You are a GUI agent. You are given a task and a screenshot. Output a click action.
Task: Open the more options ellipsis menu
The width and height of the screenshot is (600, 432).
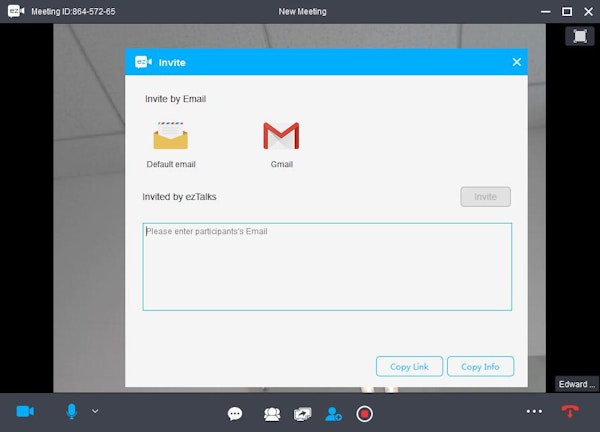(x=534, y=412)
